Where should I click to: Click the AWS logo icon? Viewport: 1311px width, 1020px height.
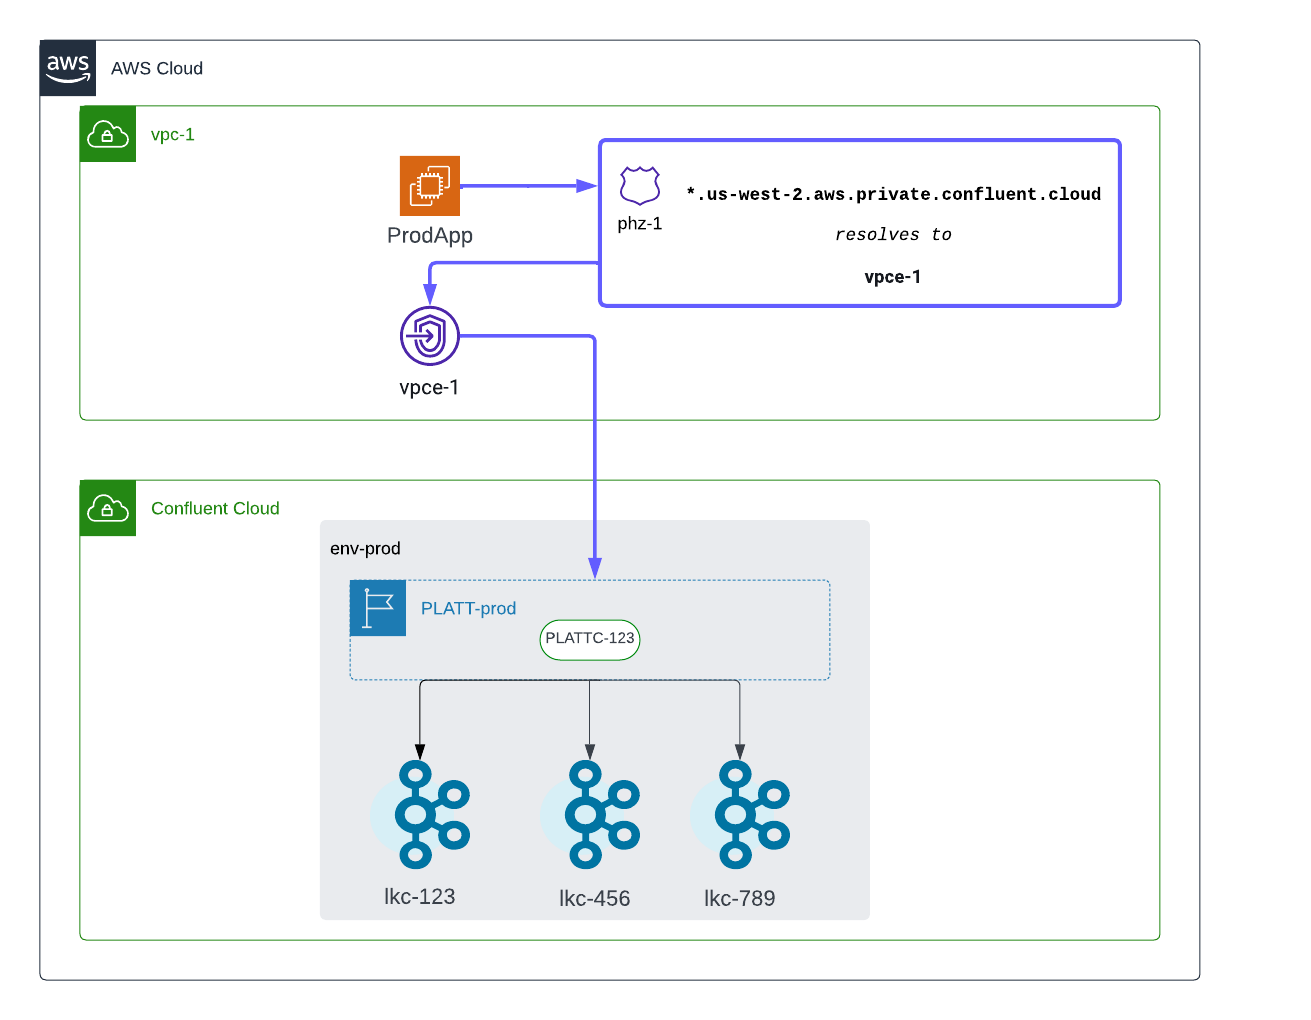(x=68, y=68)
